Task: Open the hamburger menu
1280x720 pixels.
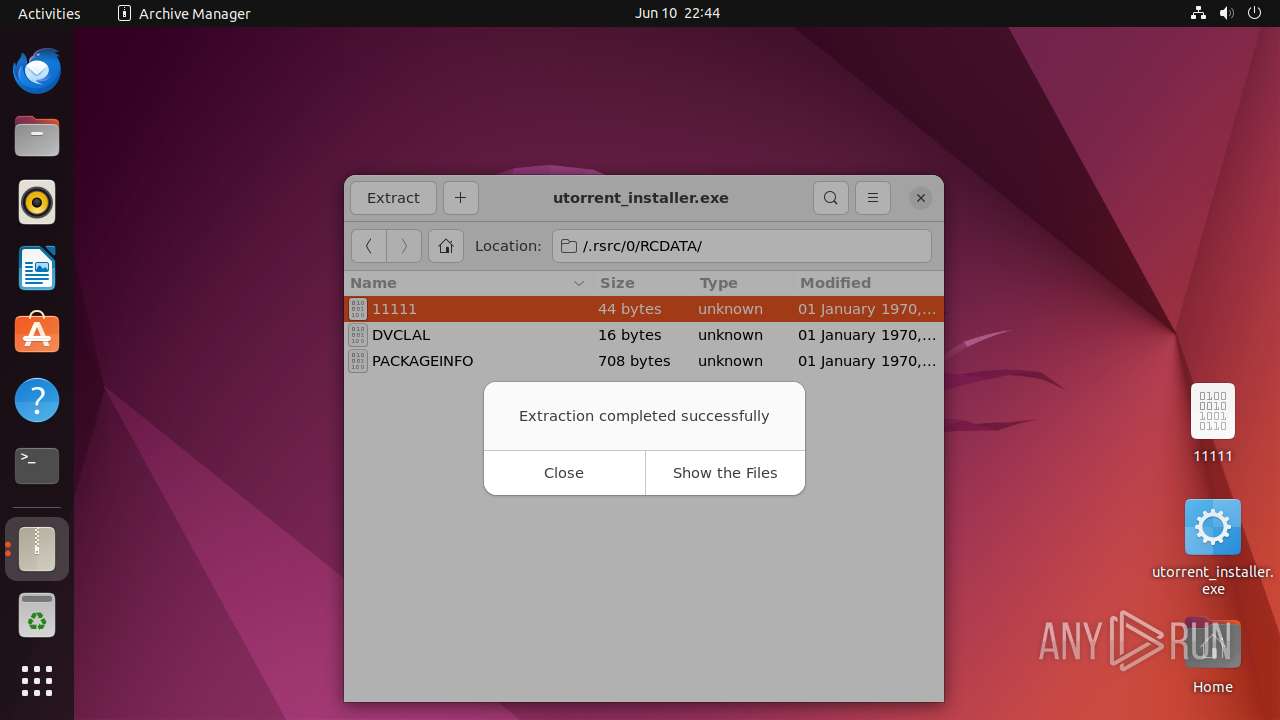Action: tap(873, 198)
